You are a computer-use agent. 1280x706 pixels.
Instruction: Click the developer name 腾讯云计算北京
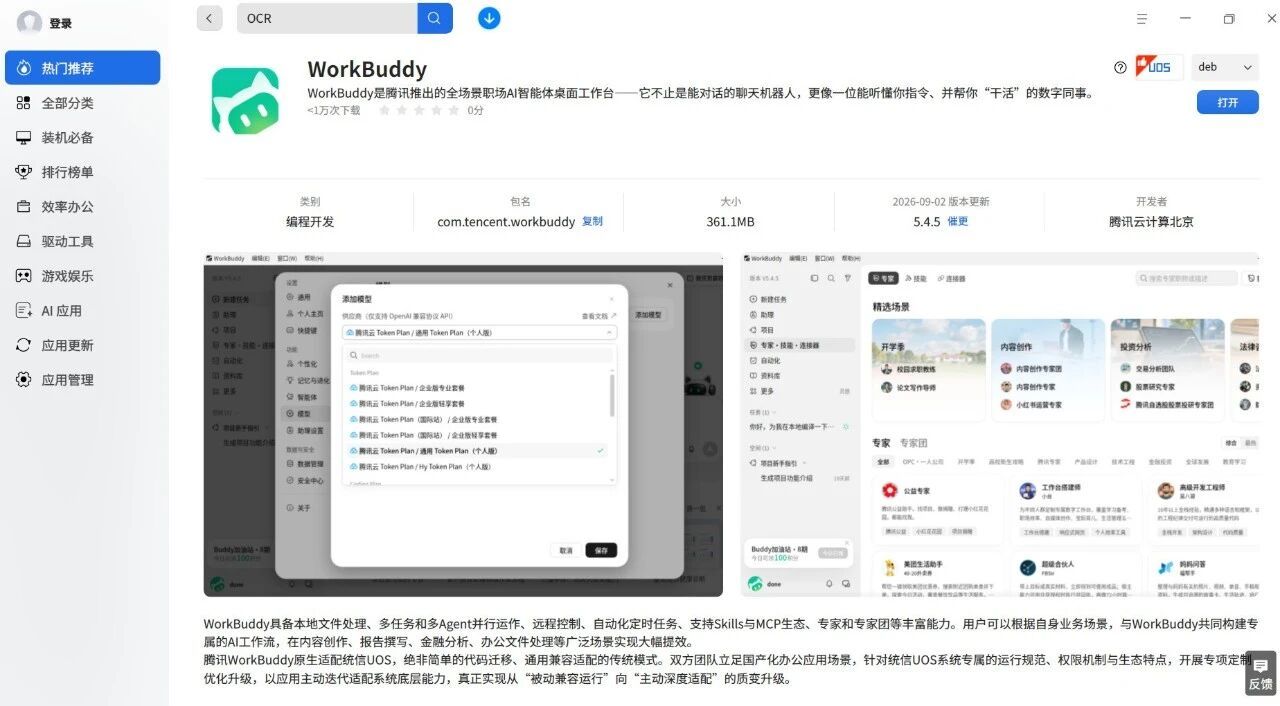[1151, 222]
